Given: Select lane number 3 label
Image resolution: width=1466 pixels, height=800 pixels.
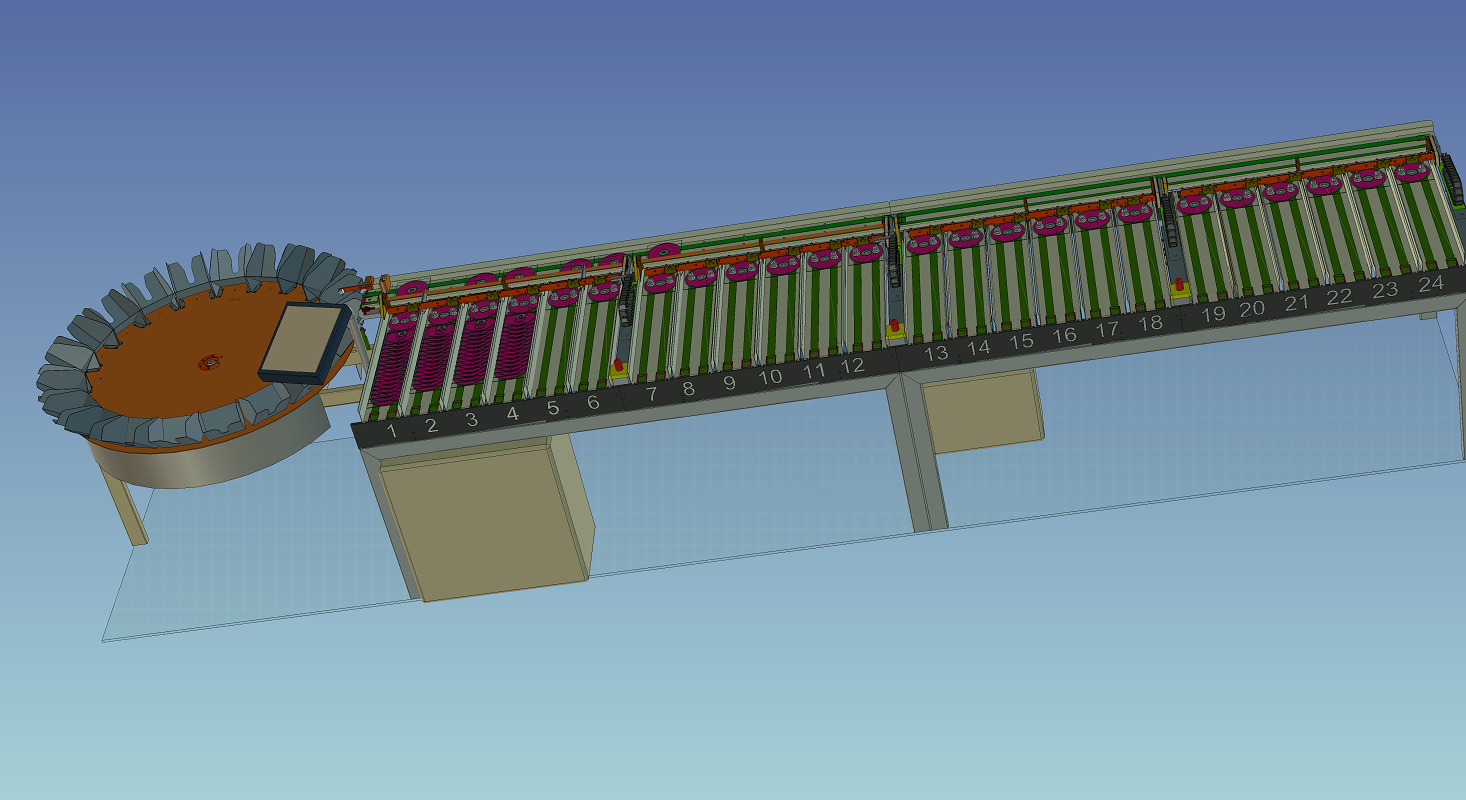Looking at the screenshot, I should (x=472, y=419).
